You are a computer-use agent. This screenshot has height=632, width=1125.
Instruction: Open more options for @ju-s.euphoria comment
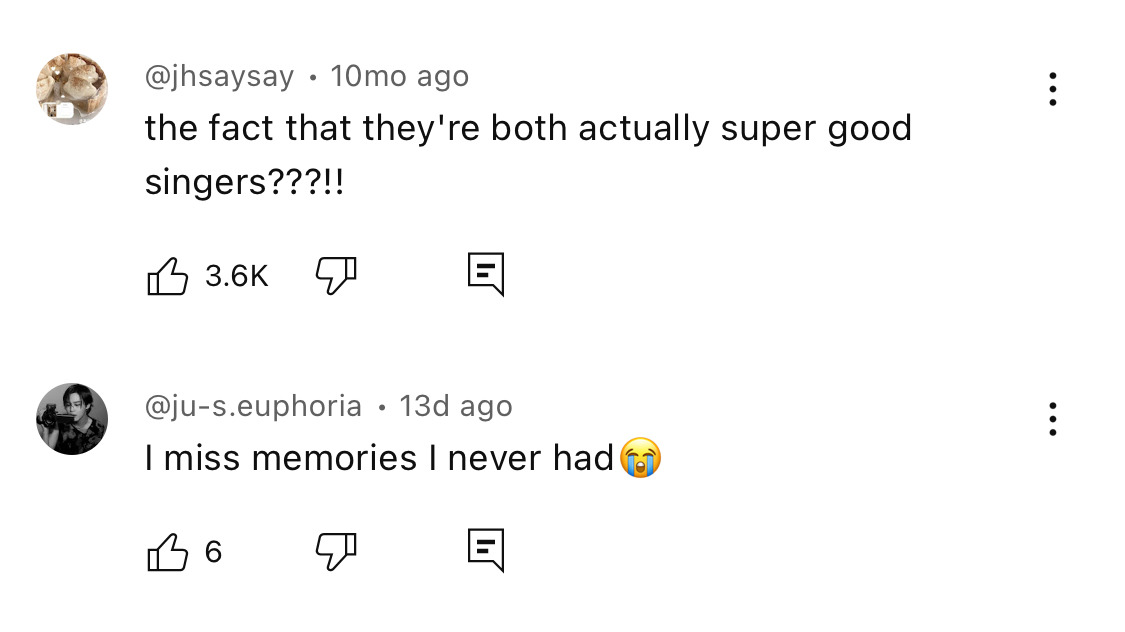(x=1052, y=418)
